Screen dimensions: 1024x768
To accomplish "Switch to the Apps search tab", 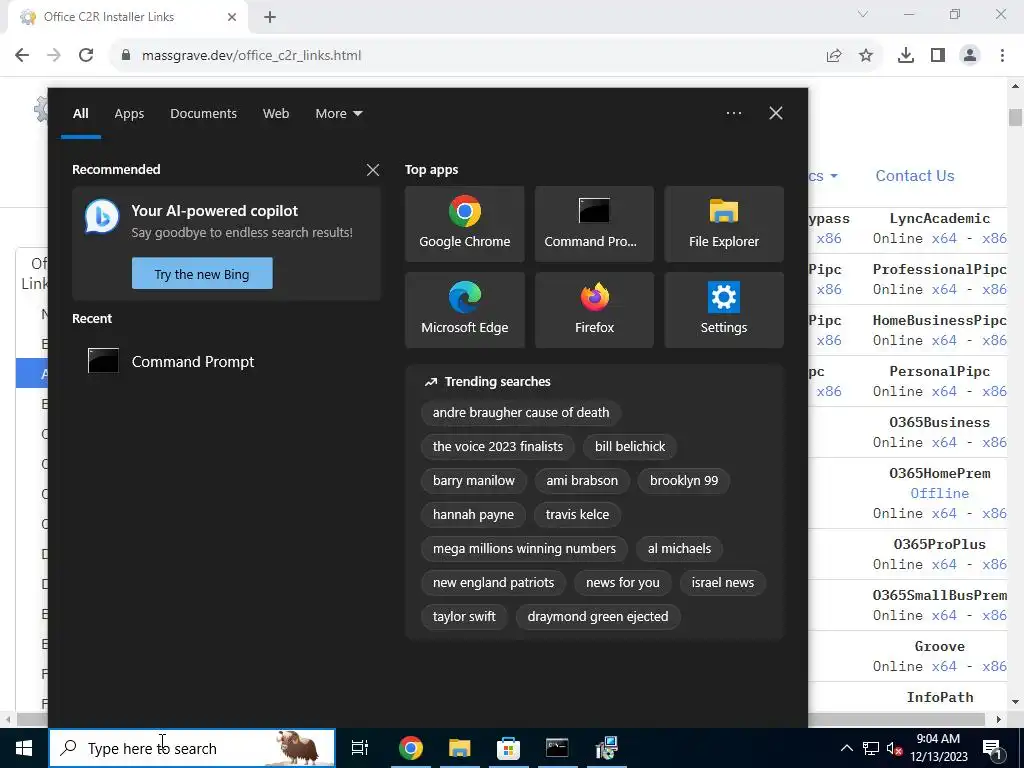I will point(129,114).
